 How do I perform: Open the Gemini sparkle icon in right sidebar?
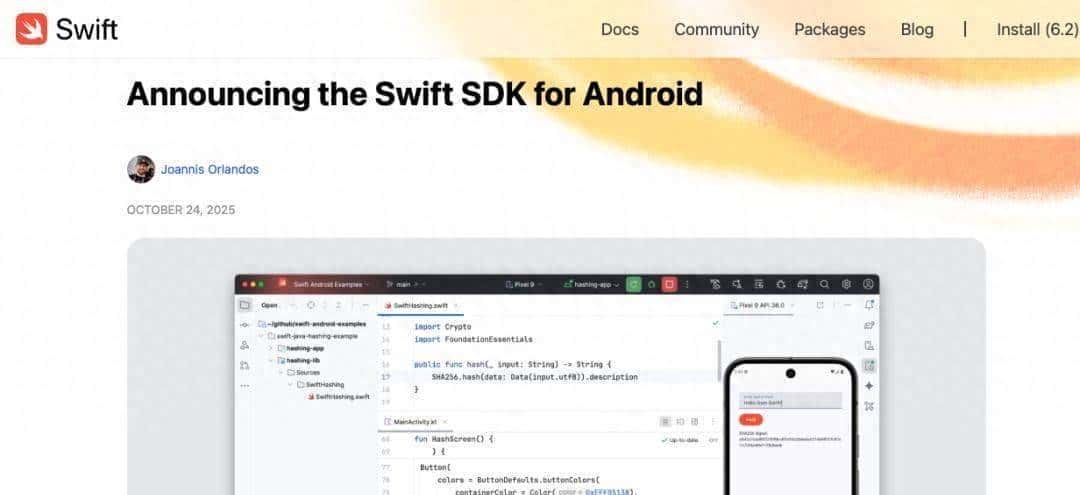click(x=869, y=386)
